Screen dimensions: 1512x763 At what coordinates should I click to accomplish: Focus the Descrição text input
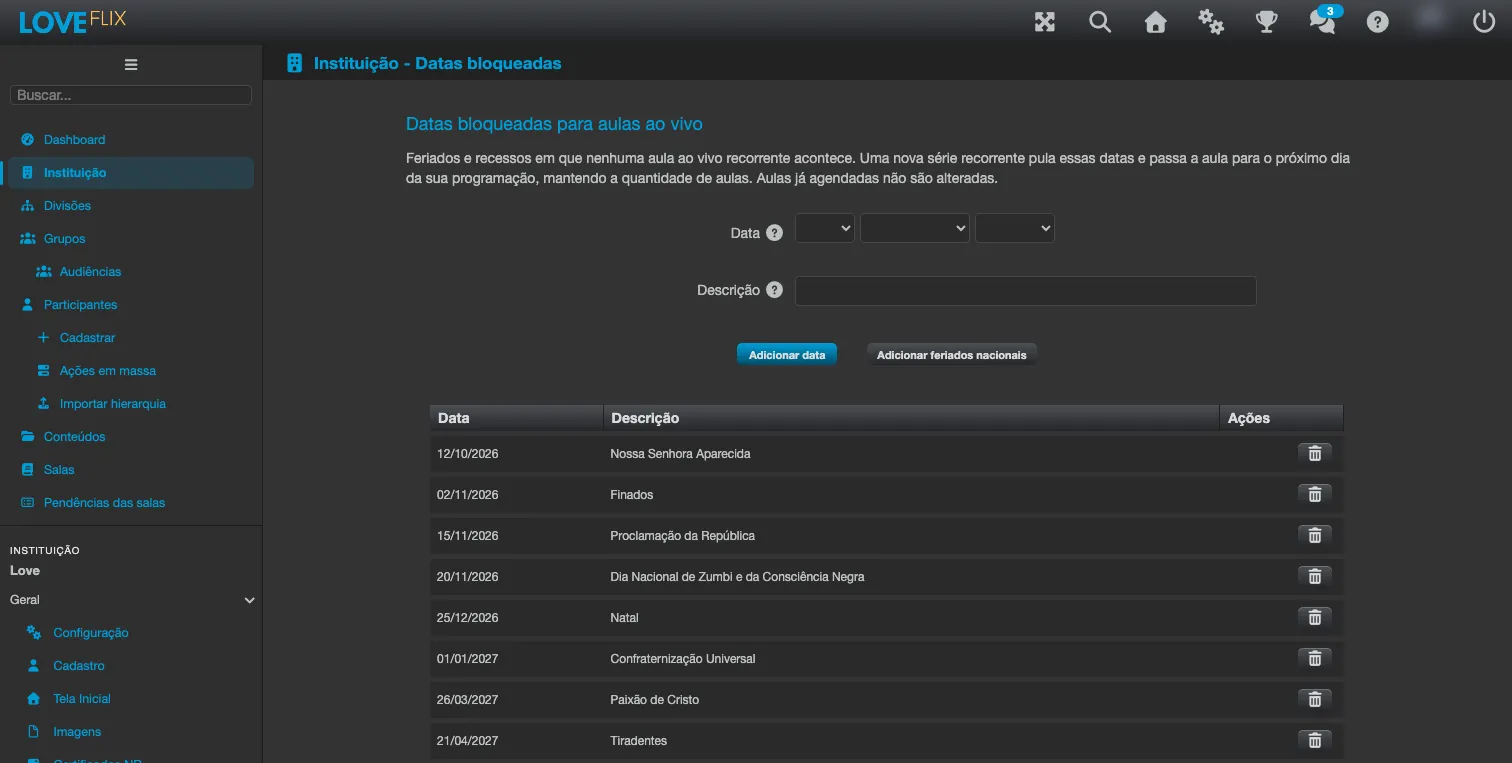pyautogui.click(x=1025, y=291)
